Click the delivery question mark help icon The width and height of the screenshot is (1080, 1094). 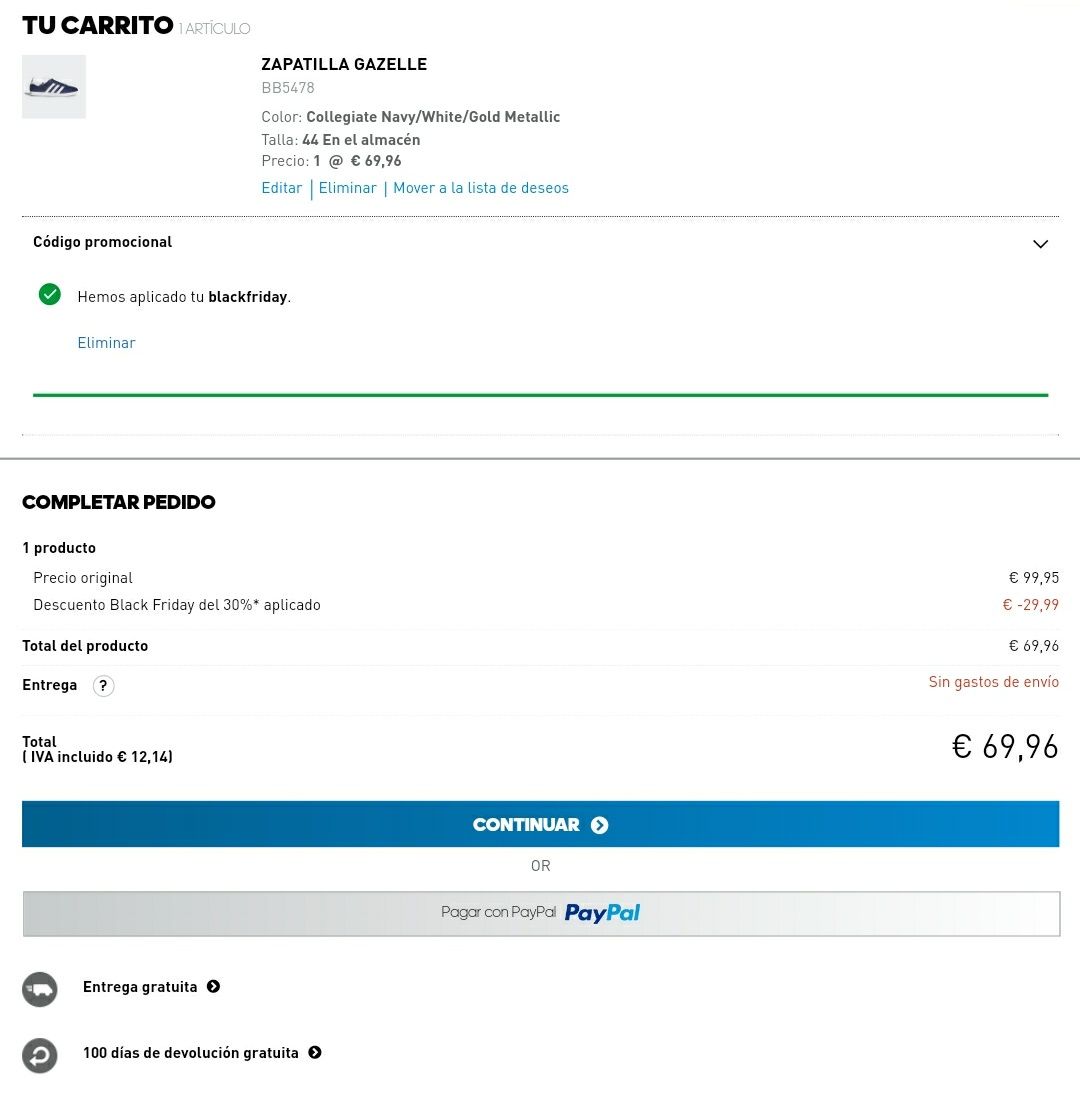[x=103, y=686]
